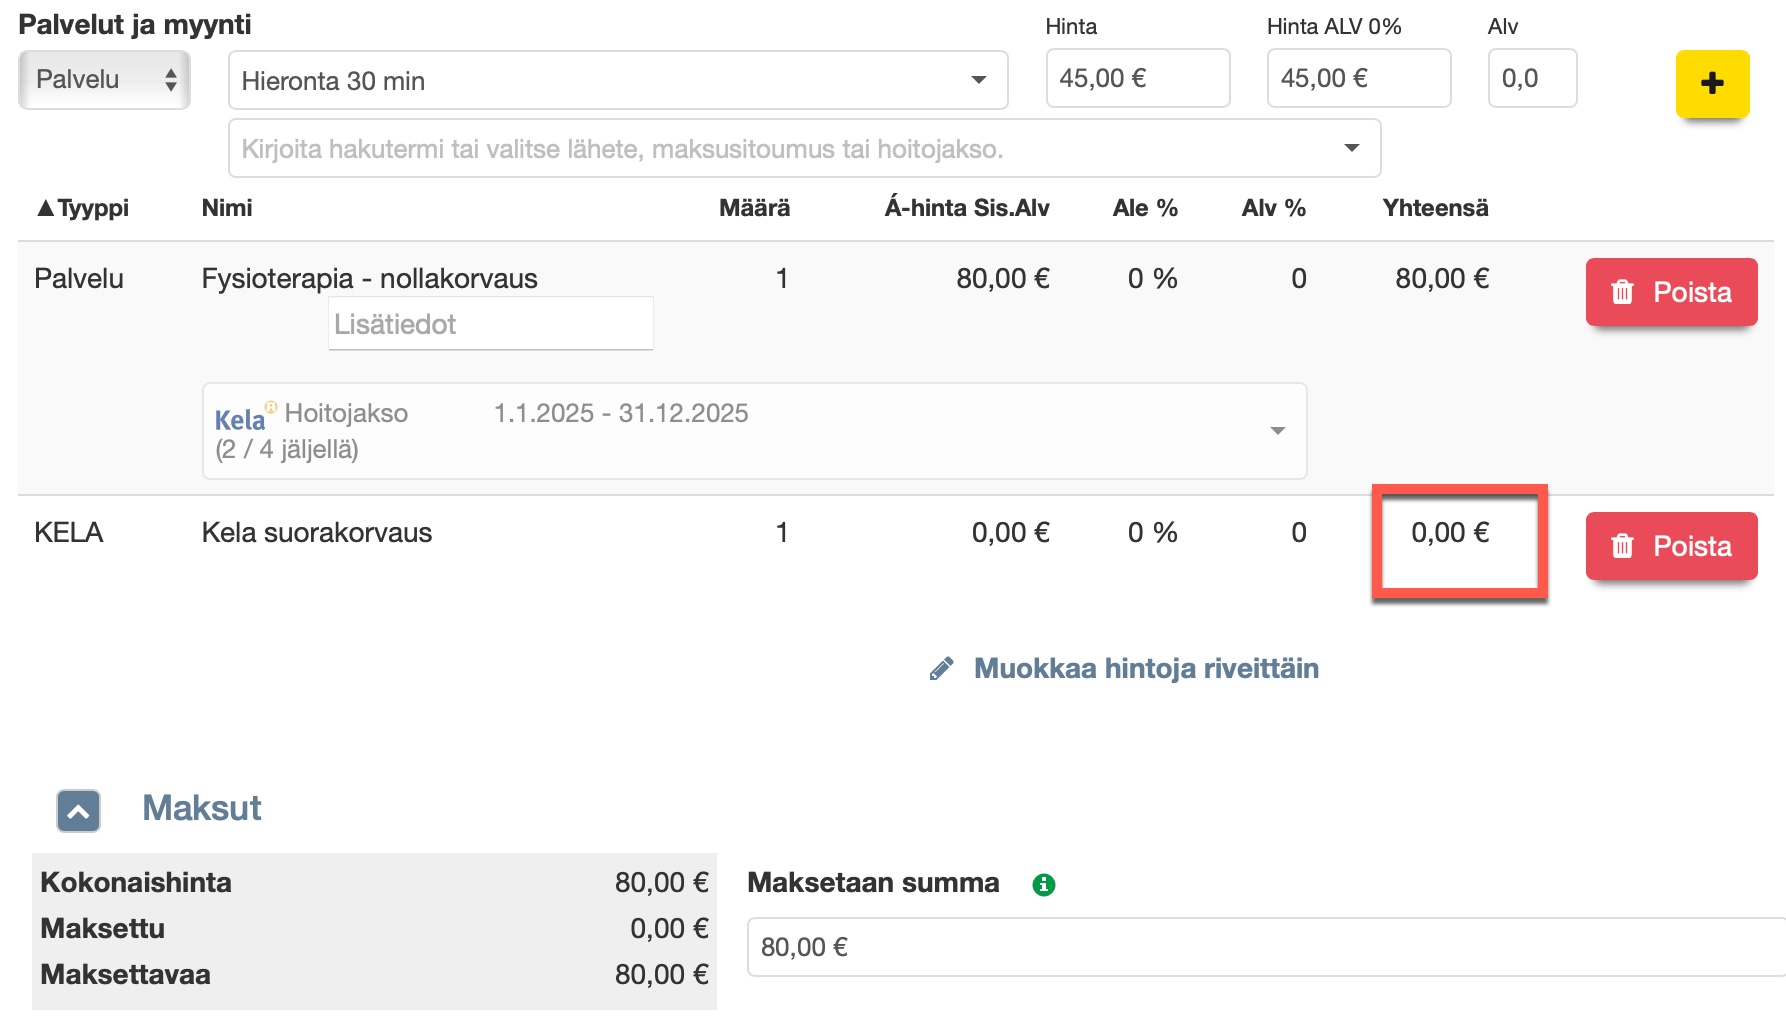Click Muokkaa hintoja riveittäin link
The image size is (1786, 1022).
tap(1145, 668)
